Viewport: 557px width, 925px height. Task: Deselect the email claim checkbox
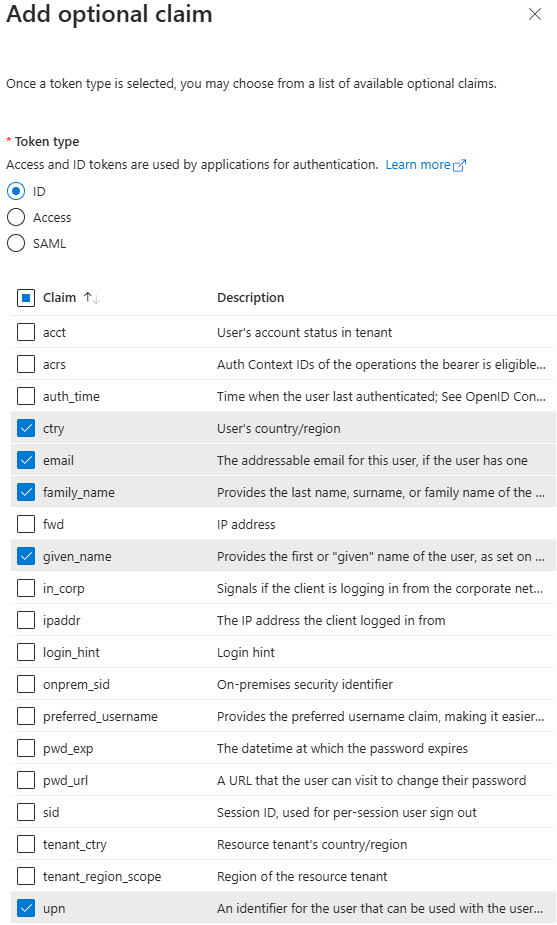pyautogui.click(x=26, y=460)
